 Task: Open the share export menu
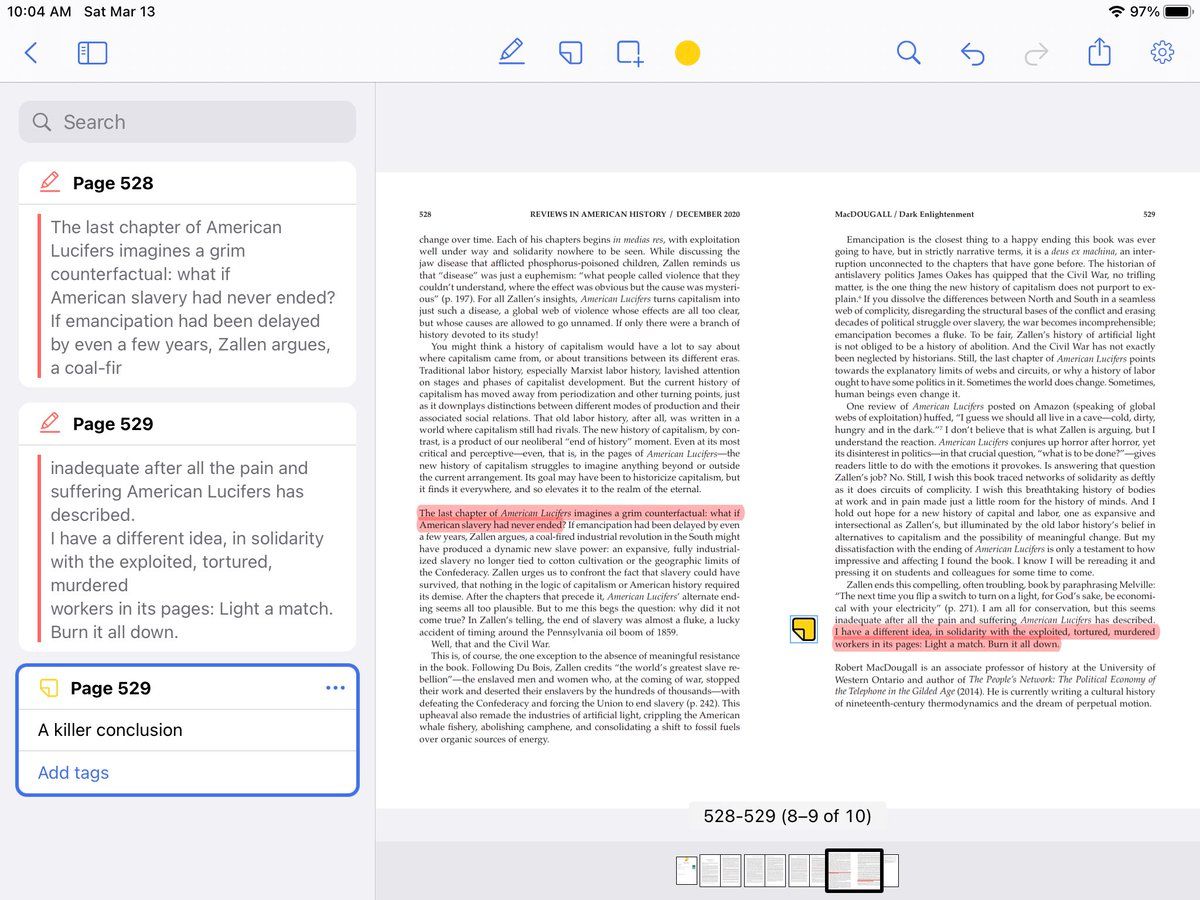[x=1099, y=52]
